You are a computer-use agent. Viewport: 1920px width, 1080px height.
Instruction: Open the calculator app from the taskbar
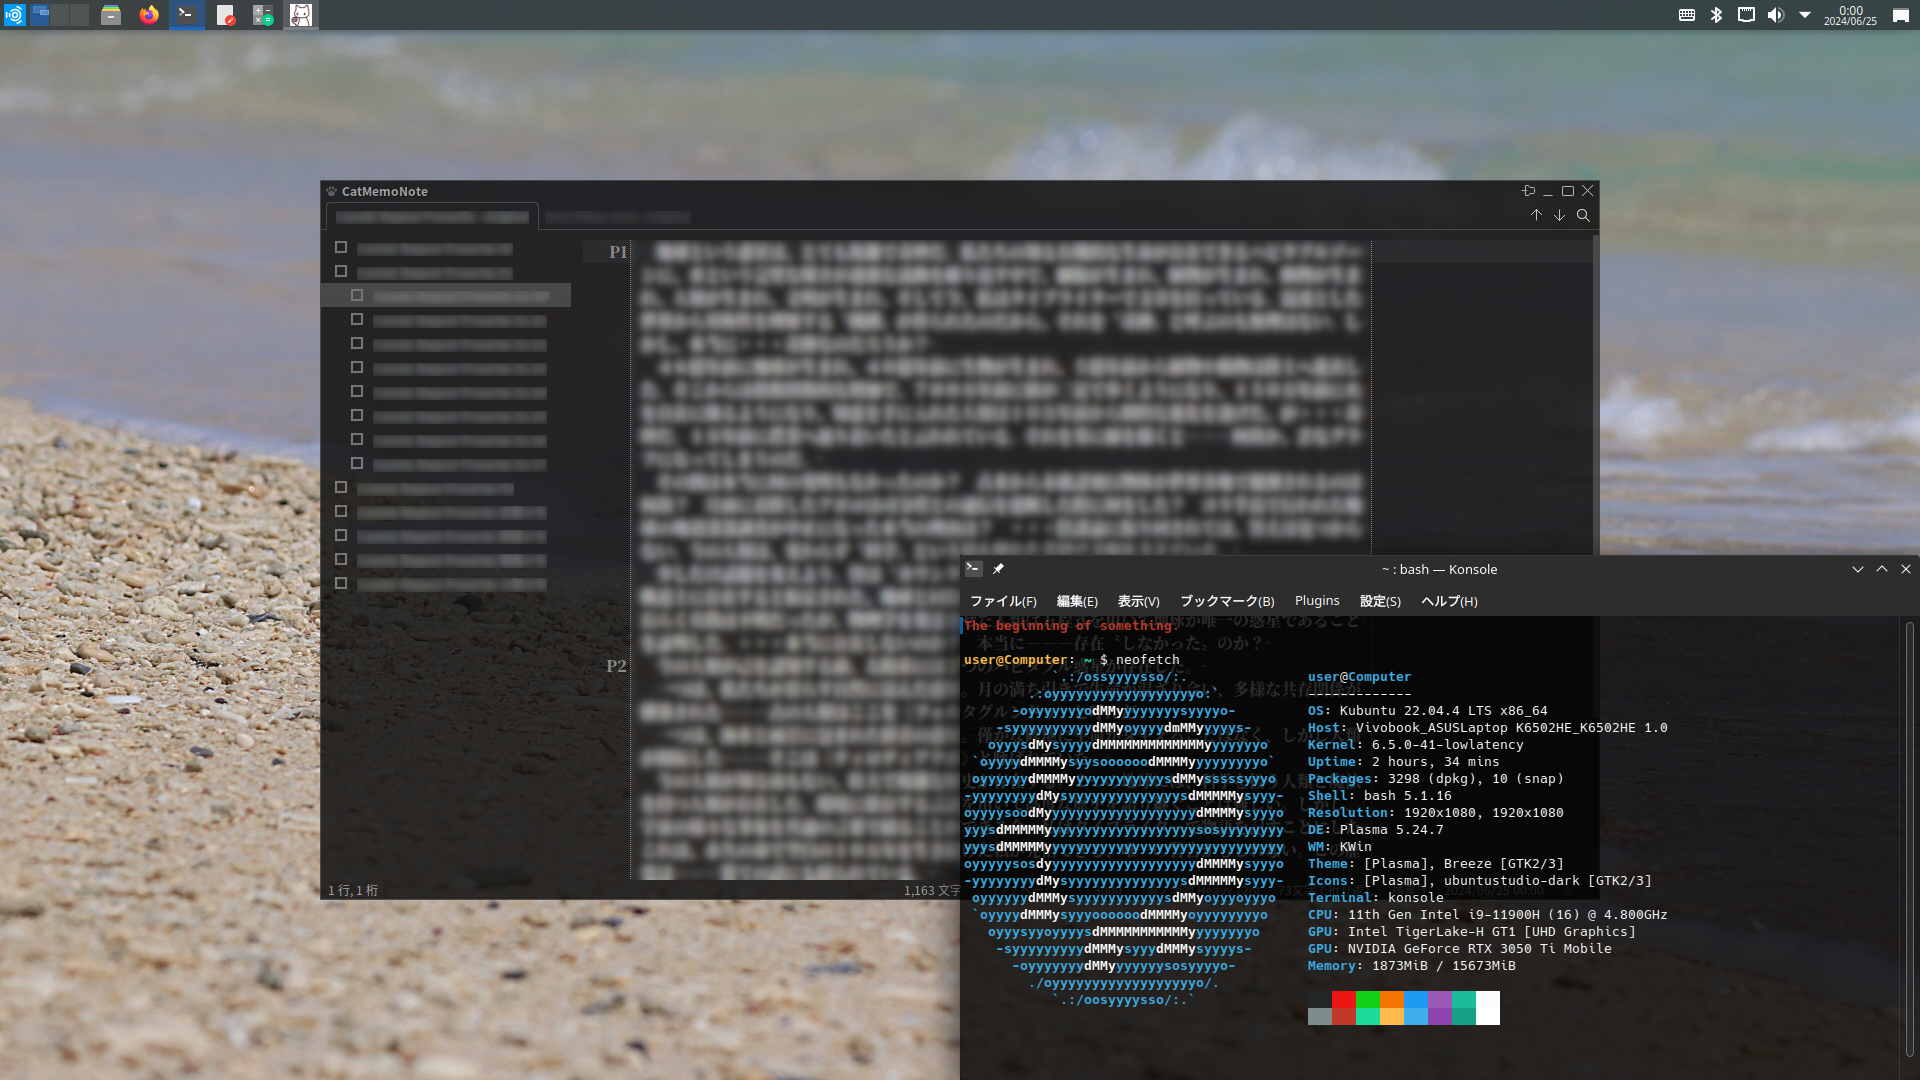coord(263,15)
